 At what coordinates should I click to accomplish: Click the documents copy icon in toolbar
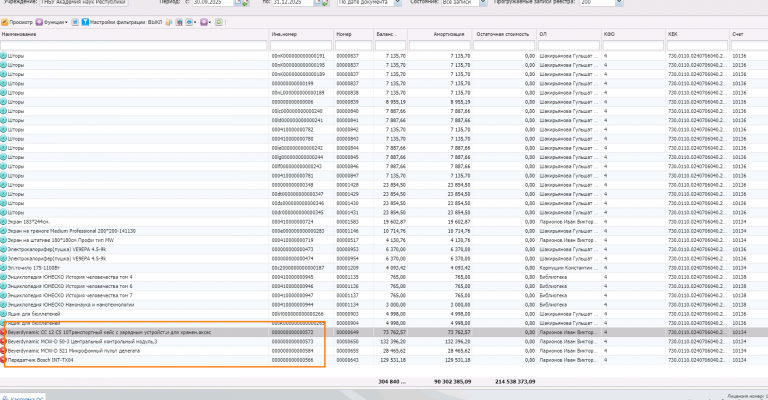tap(169, 23)
